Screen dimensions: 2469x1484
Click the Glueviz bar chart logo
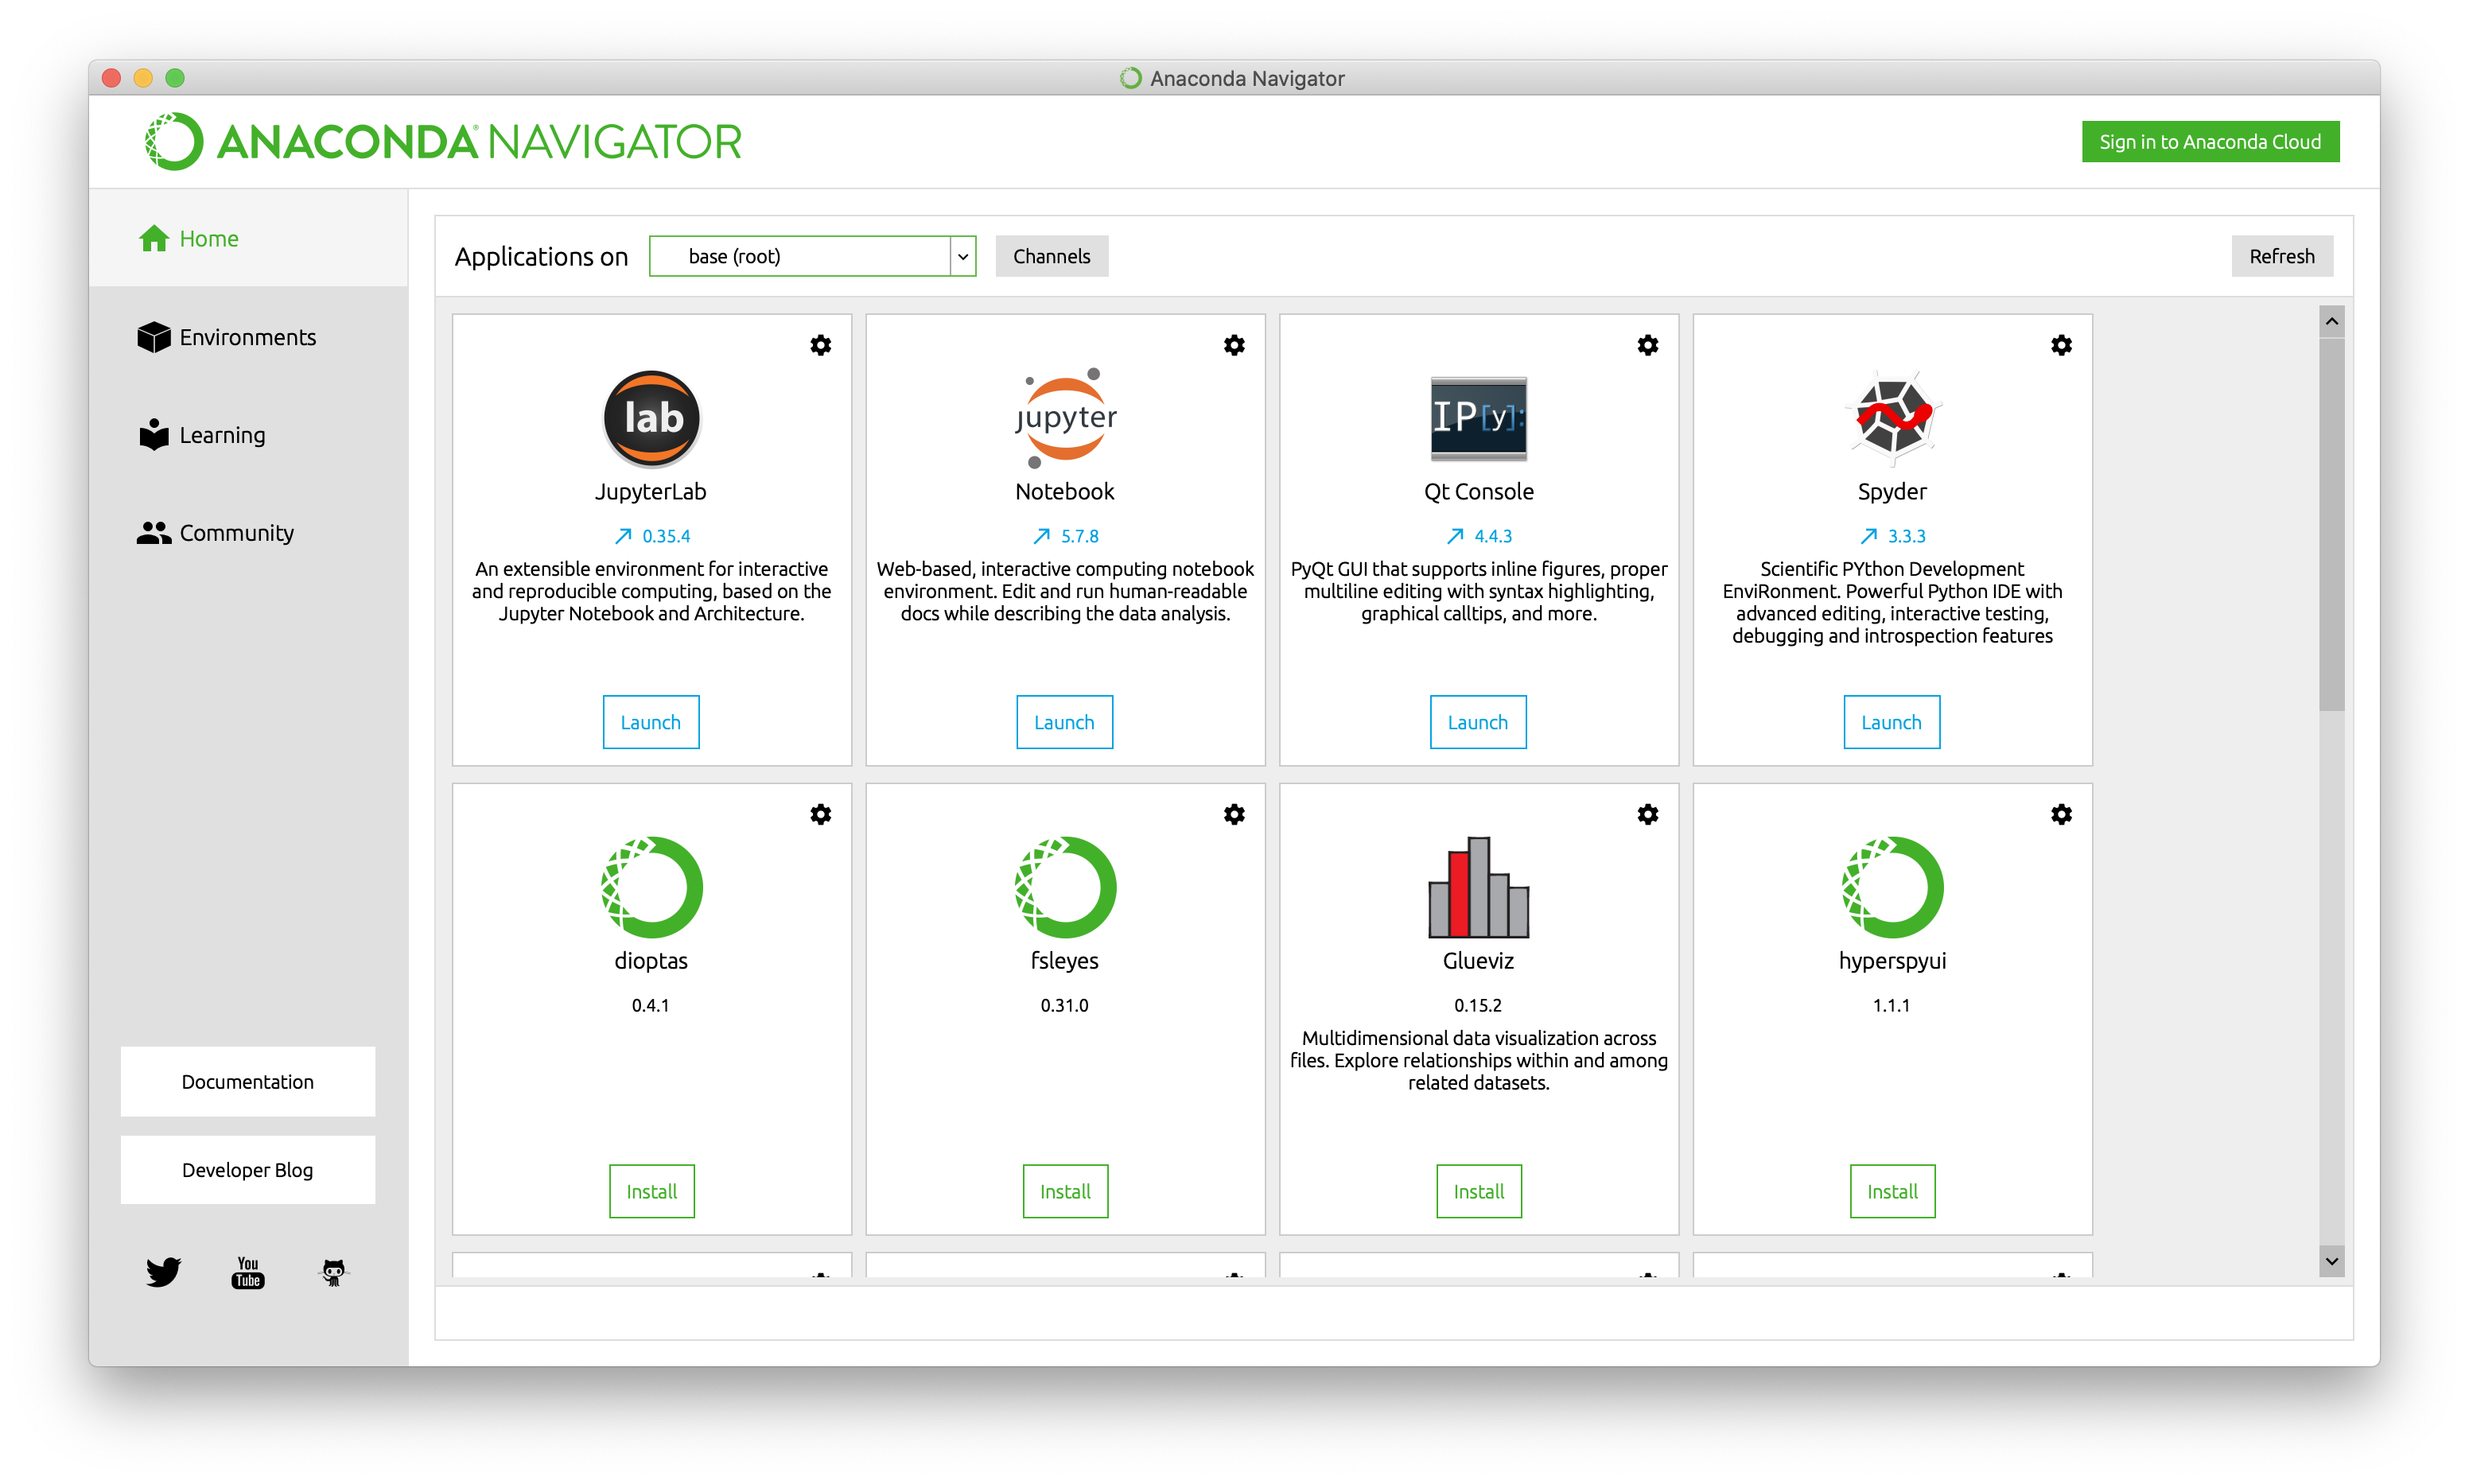[1478, 887]
